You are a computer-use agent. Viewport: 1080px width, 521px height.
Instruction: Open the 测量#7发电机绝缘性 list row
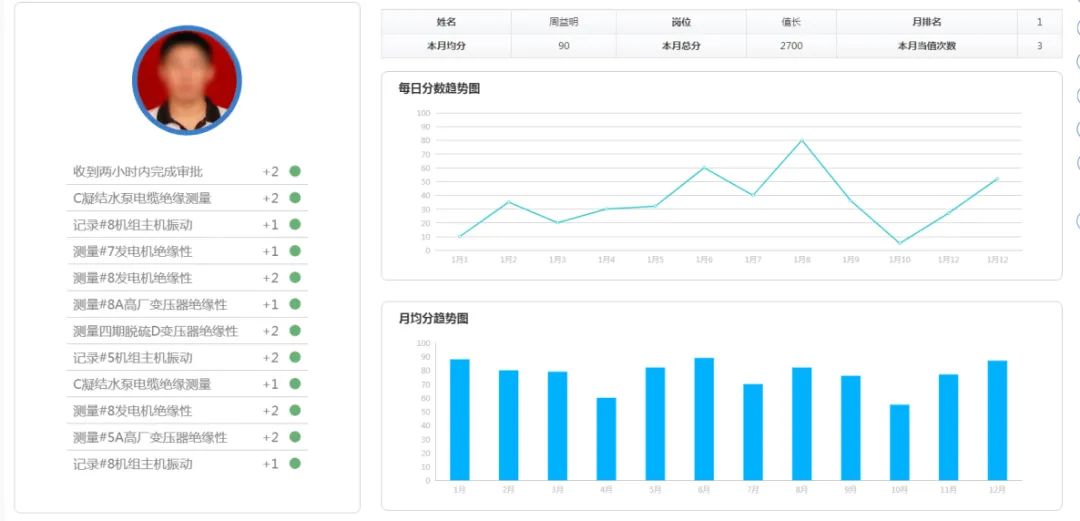coord(132,251)
